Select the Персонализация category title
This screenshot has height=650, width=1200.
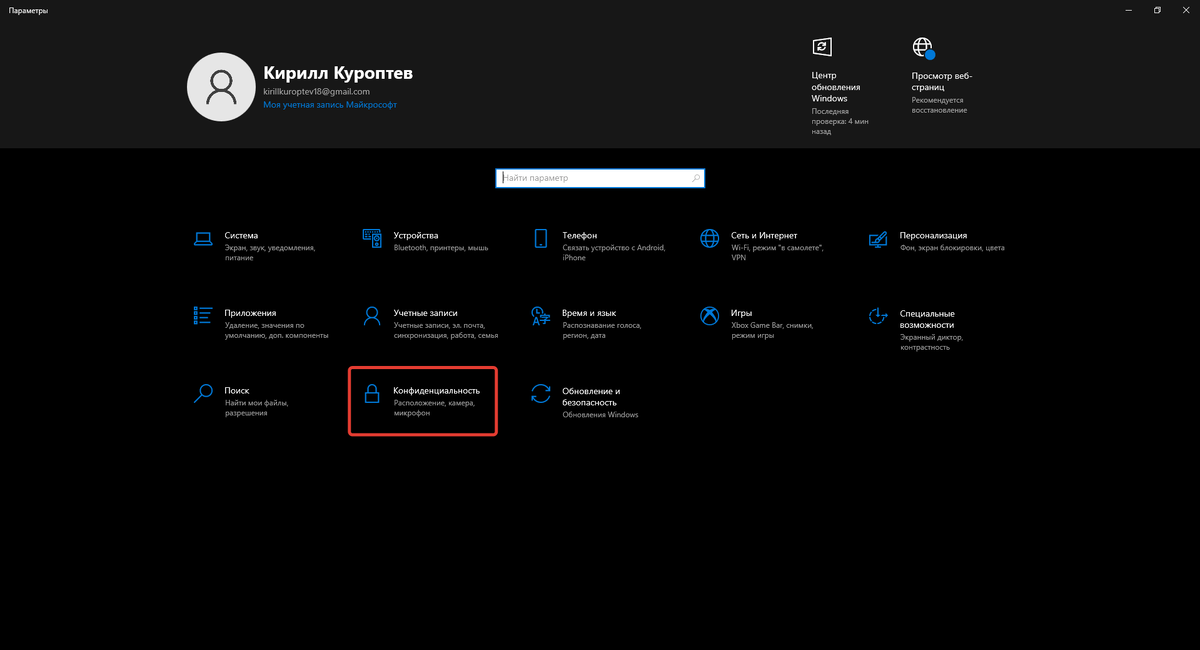pos(934,235)
